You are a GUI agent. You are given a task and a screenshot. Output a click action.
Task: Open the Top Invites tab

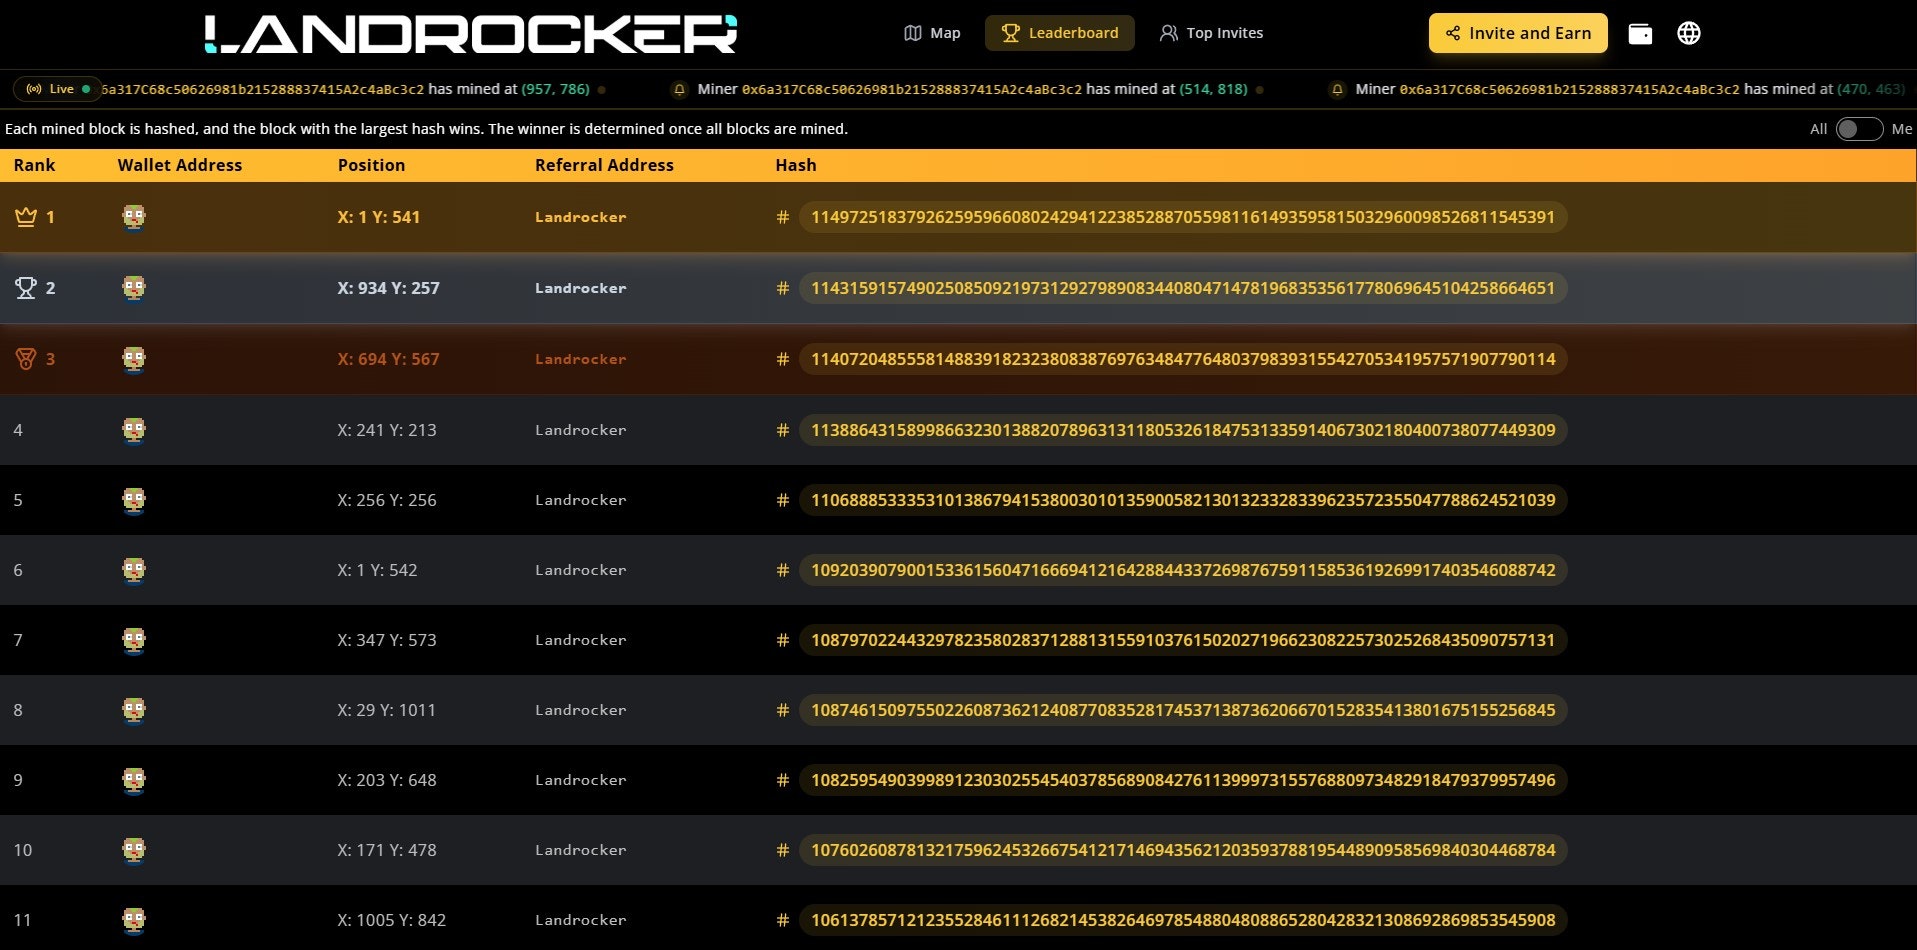1212,33
